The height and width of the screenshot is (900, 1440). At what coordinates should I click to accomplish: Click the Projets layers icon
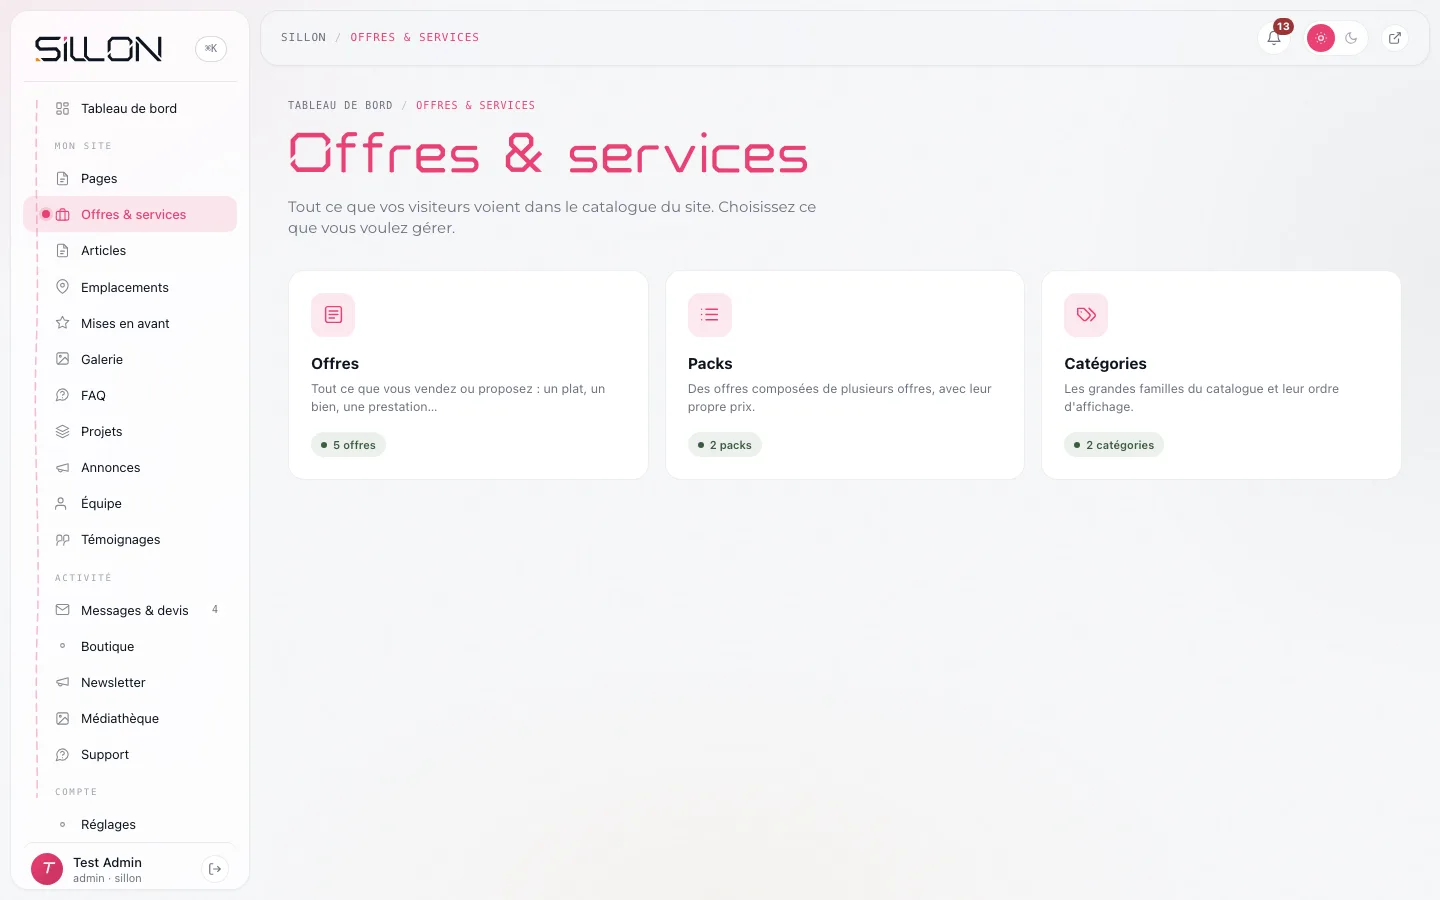click(62, 431)
